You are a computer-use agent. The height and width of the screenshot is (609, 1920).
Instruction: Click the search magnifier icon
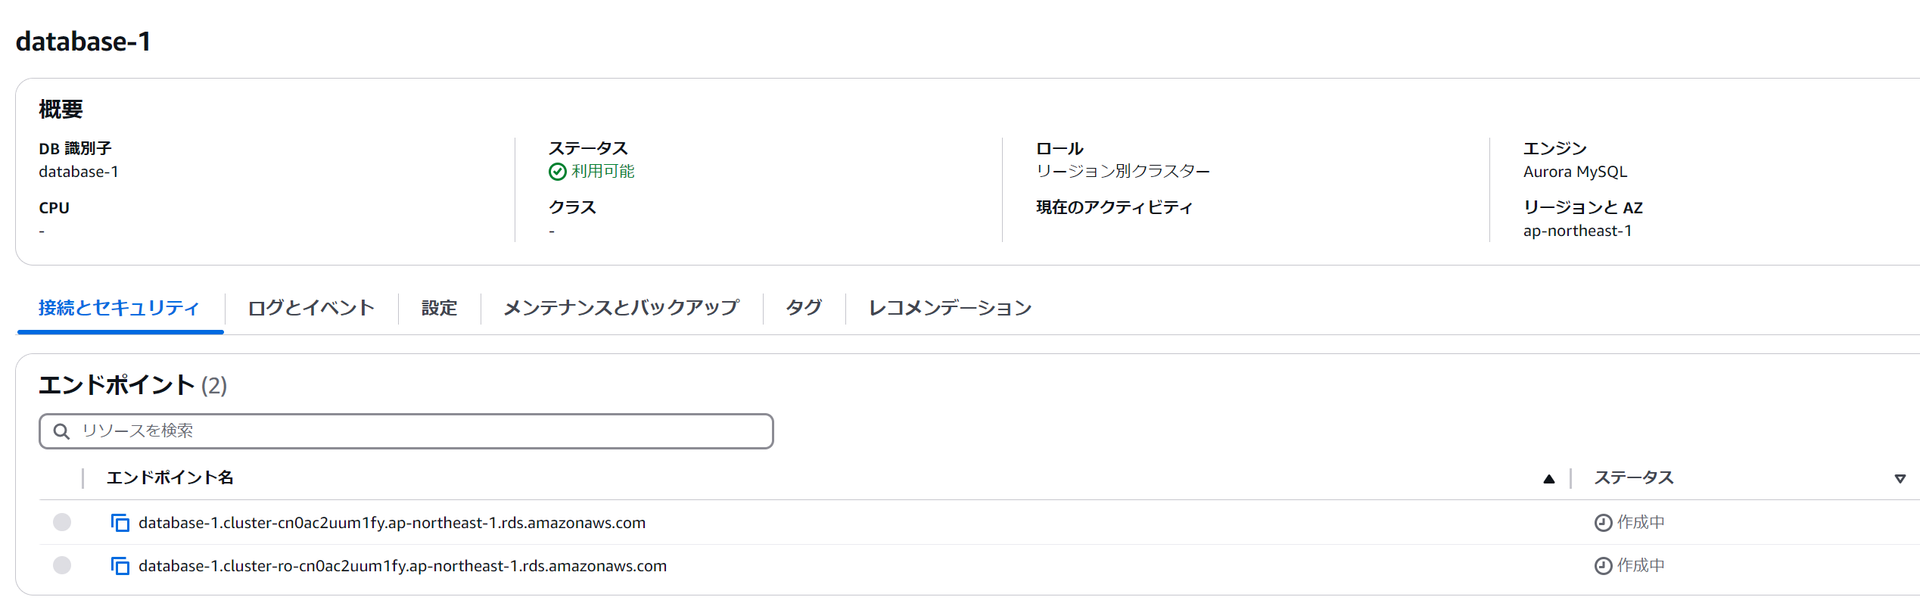point(61,431)
